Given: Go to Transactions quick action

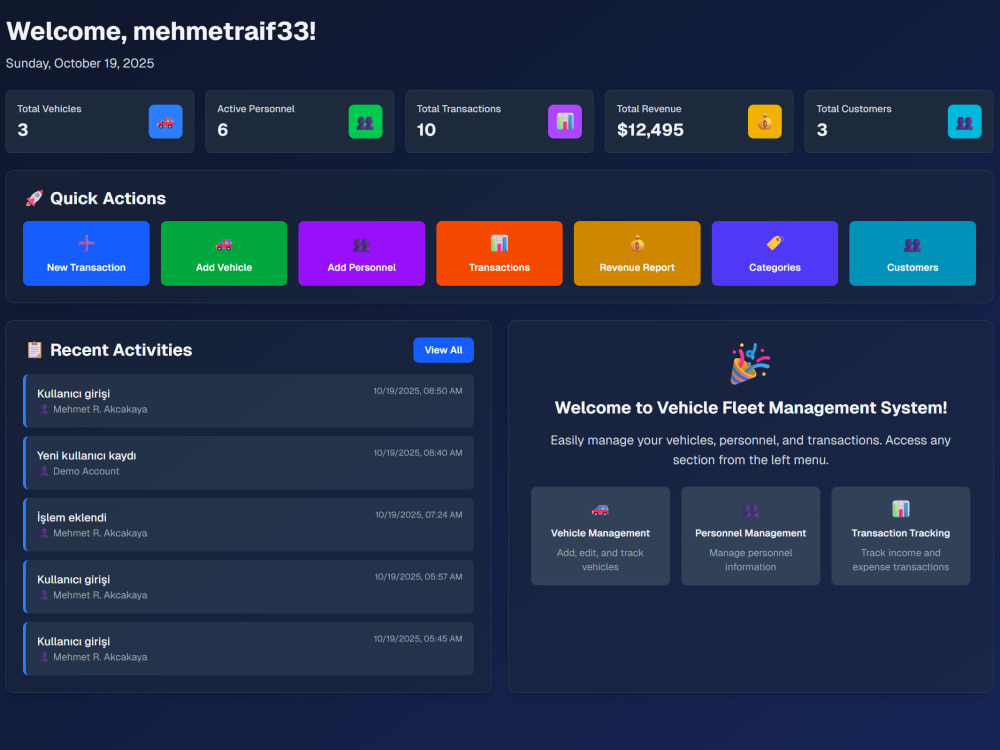Looking at the screenshot, I should coord(499,253).
